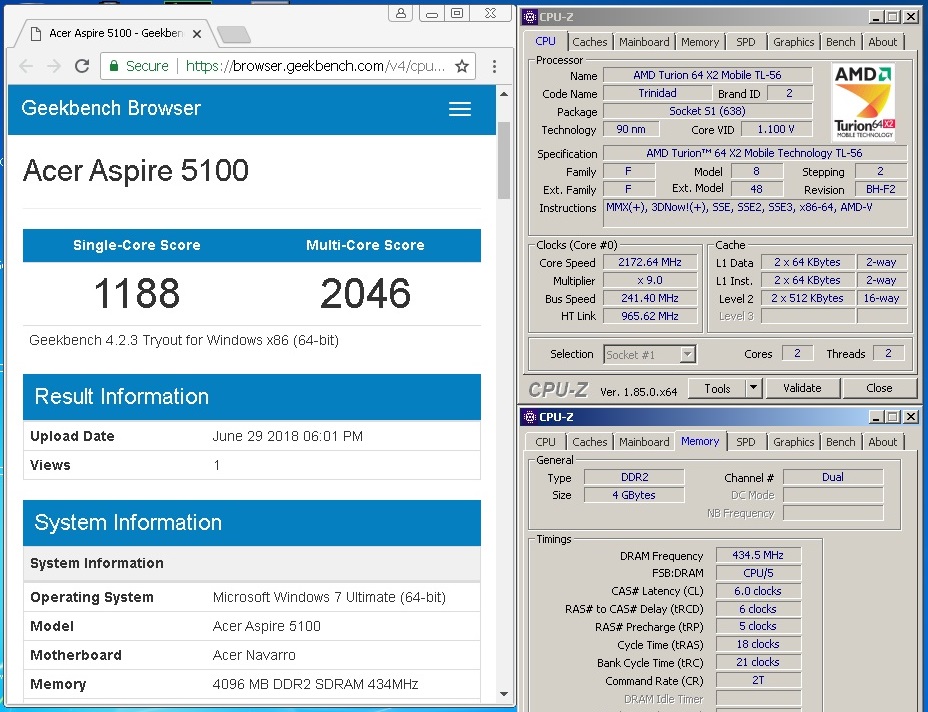
Task: Click the multi-core score 2046
Action: [x=365, y=294]
